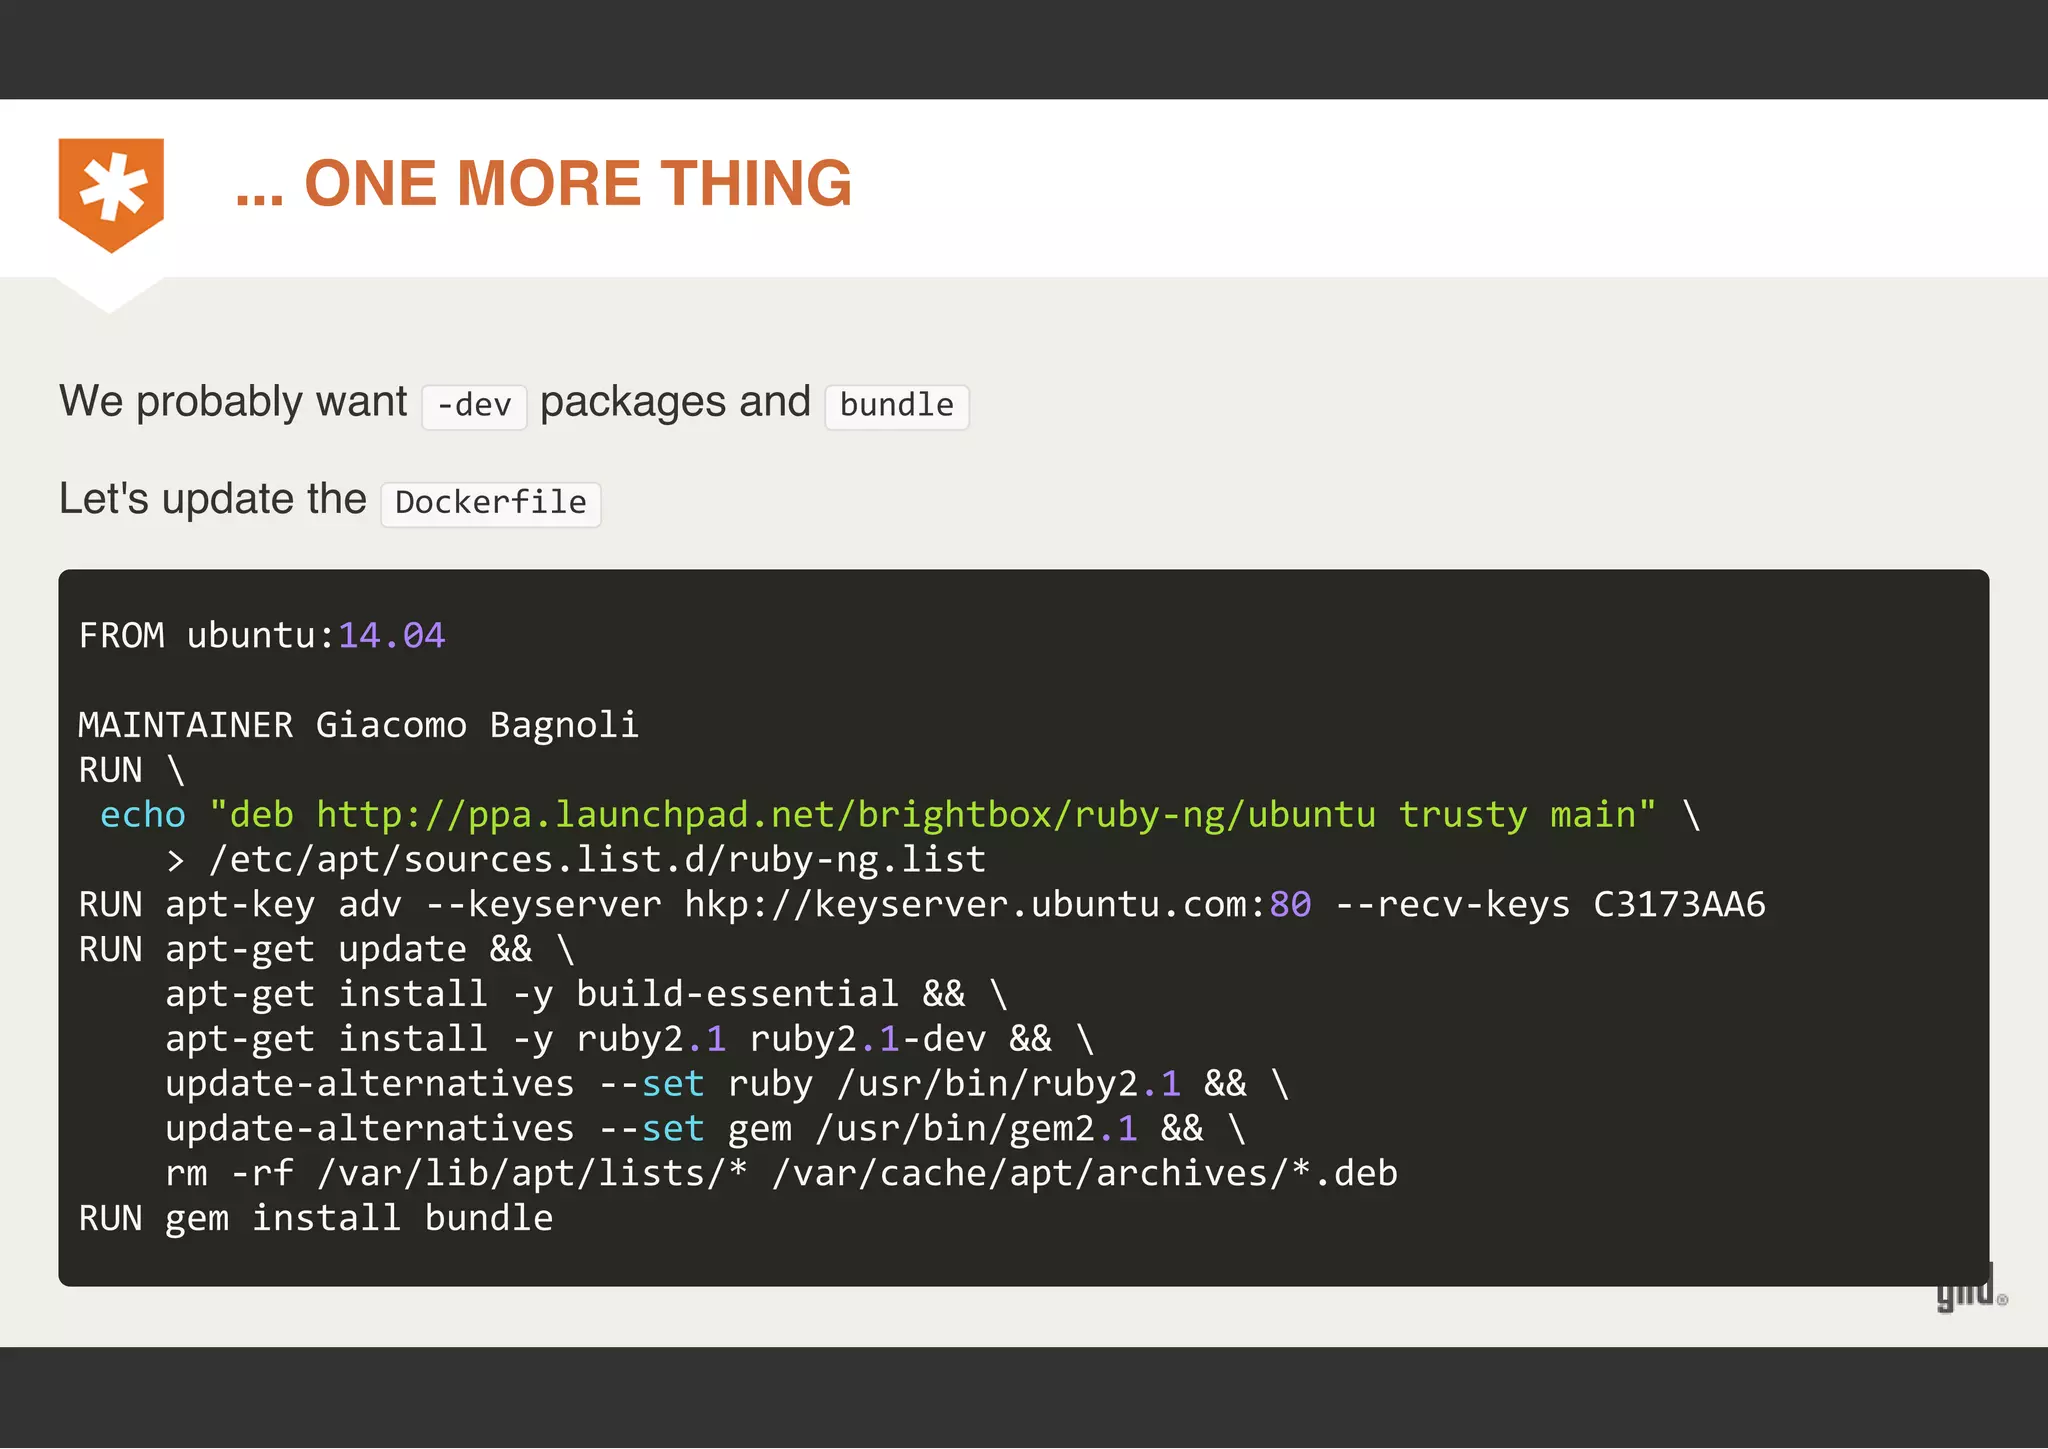Viewport: 2048px width, 1449px height.
Task: Click the echo deb launchpad URL line
Action: (900, 815)
